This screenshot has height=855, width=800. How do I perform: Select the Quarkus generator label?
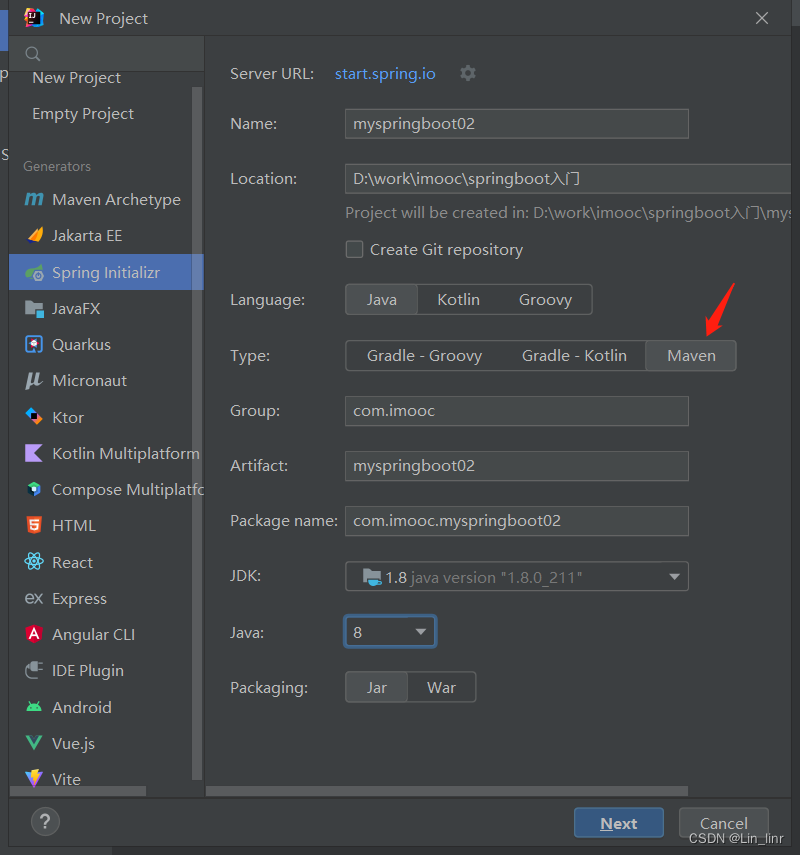coord(81,345)
